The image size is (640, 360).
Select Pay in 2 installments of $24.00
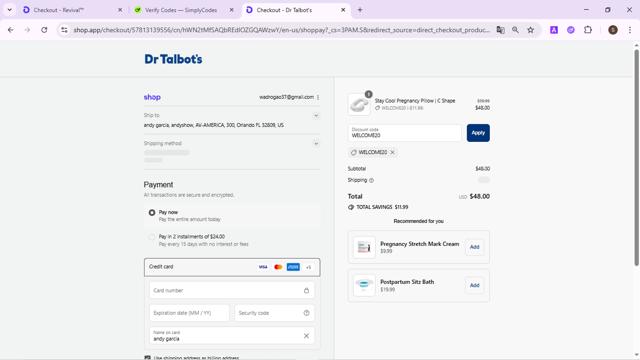152,237
